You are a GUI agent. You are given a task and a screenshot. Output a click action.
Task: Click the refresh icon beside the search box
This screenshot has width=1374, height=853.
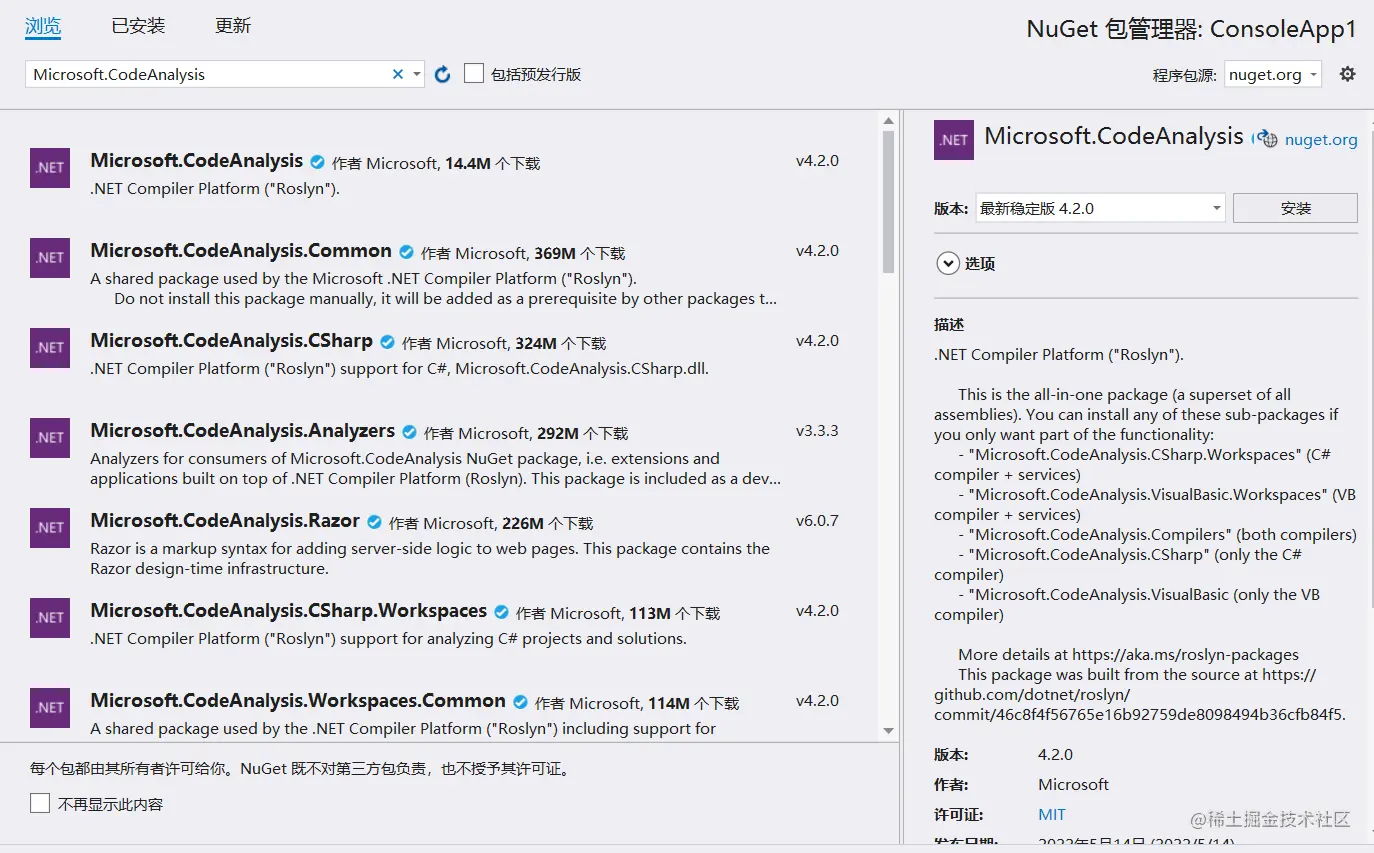coord(443,74)
